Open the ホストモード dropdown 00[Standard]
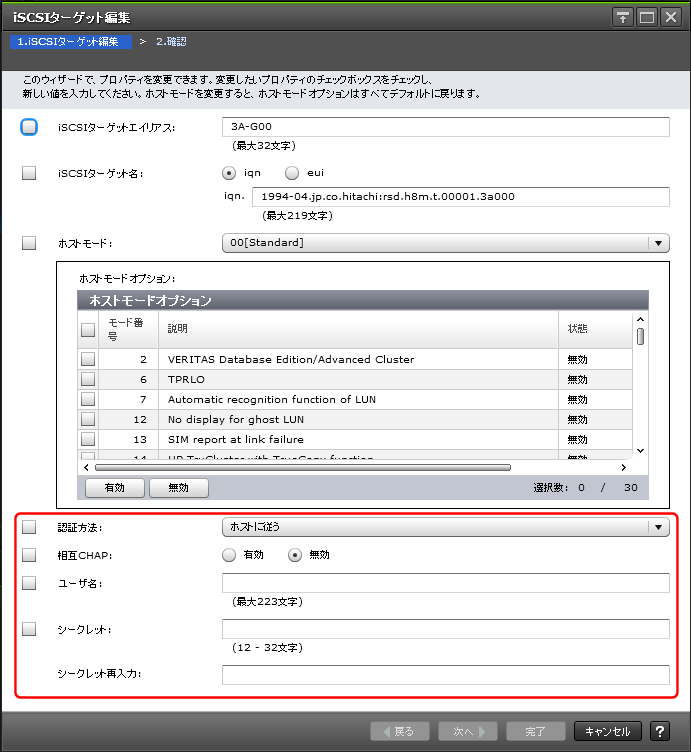The width and height of the screenshot is (691, 752). pos(445,243)
